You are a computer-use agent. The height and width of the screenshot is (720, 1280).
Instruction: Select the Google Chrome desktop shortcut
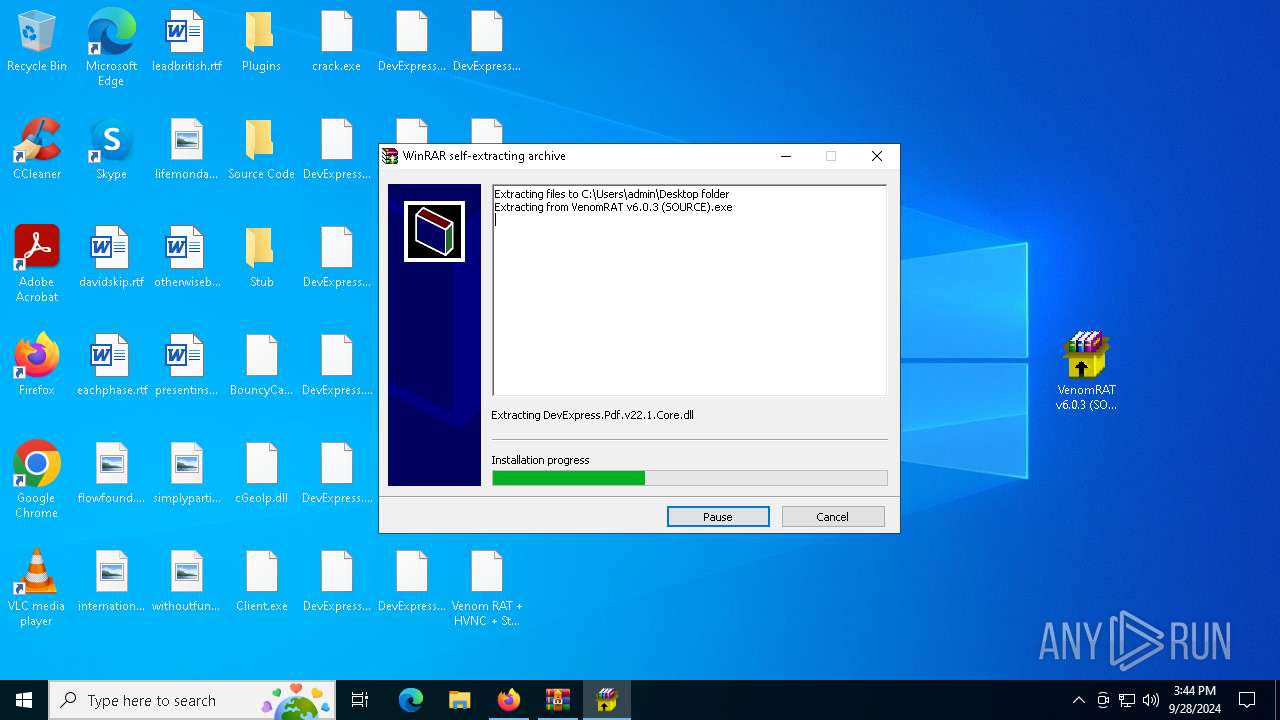tap(37, 480)
